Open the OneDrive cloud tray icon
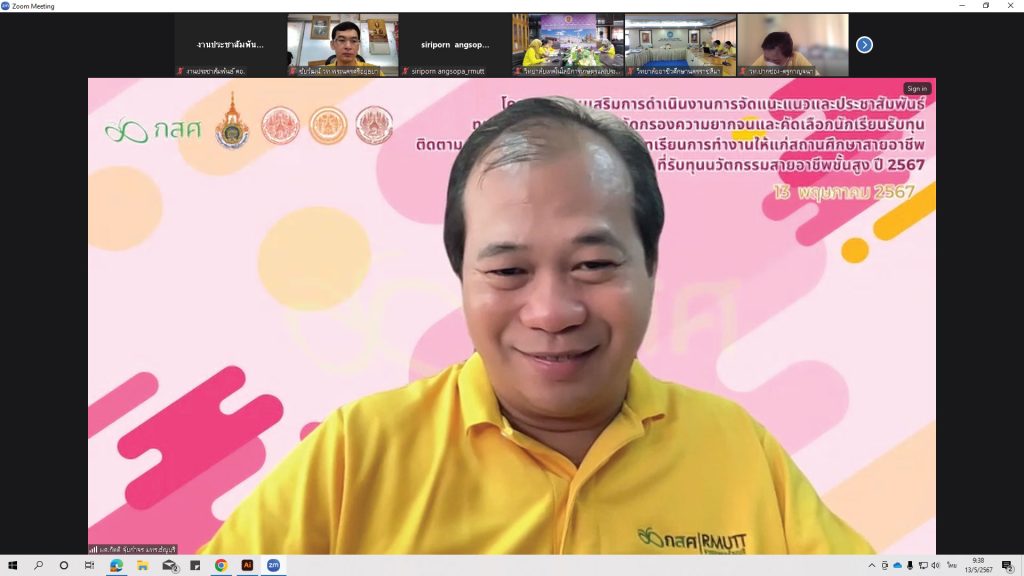The height and width of the screenshot is (576, 1024). click(897, 566)
